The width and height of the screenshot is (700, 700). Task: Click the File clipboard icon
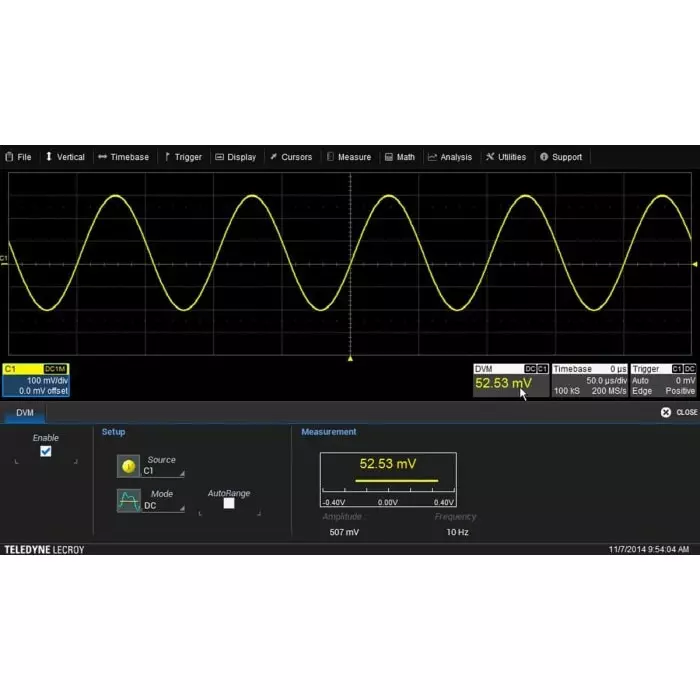pos(9,157)
